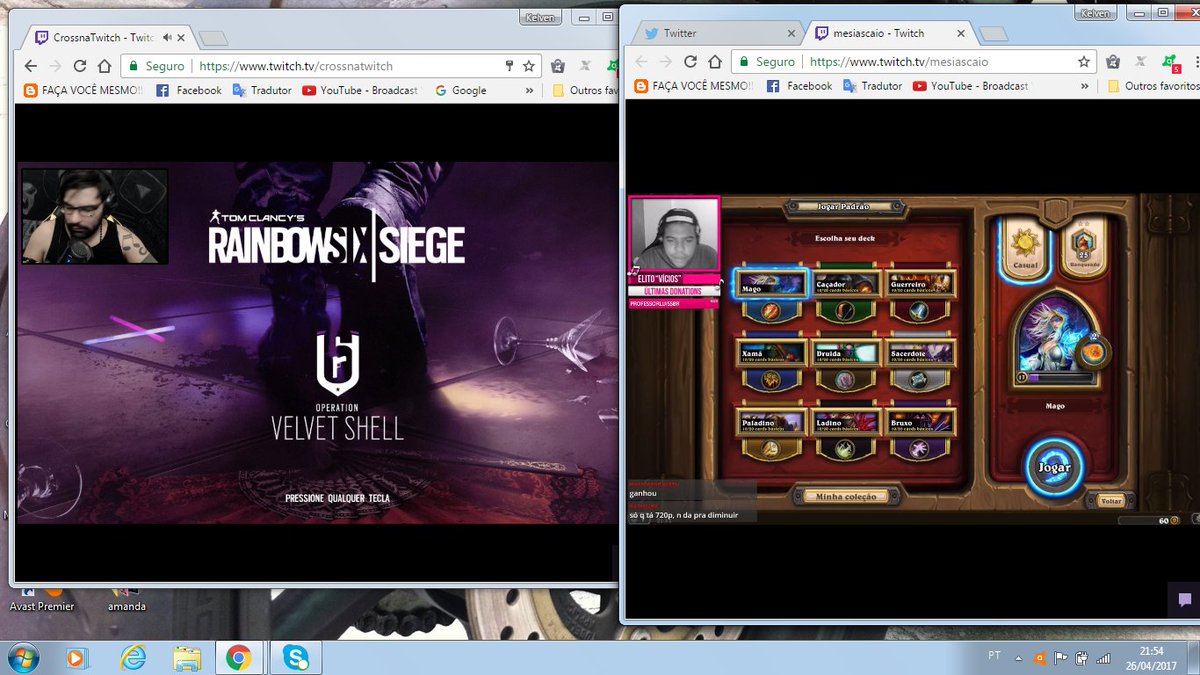Click the reload page icon in left browser

(79, 66)
